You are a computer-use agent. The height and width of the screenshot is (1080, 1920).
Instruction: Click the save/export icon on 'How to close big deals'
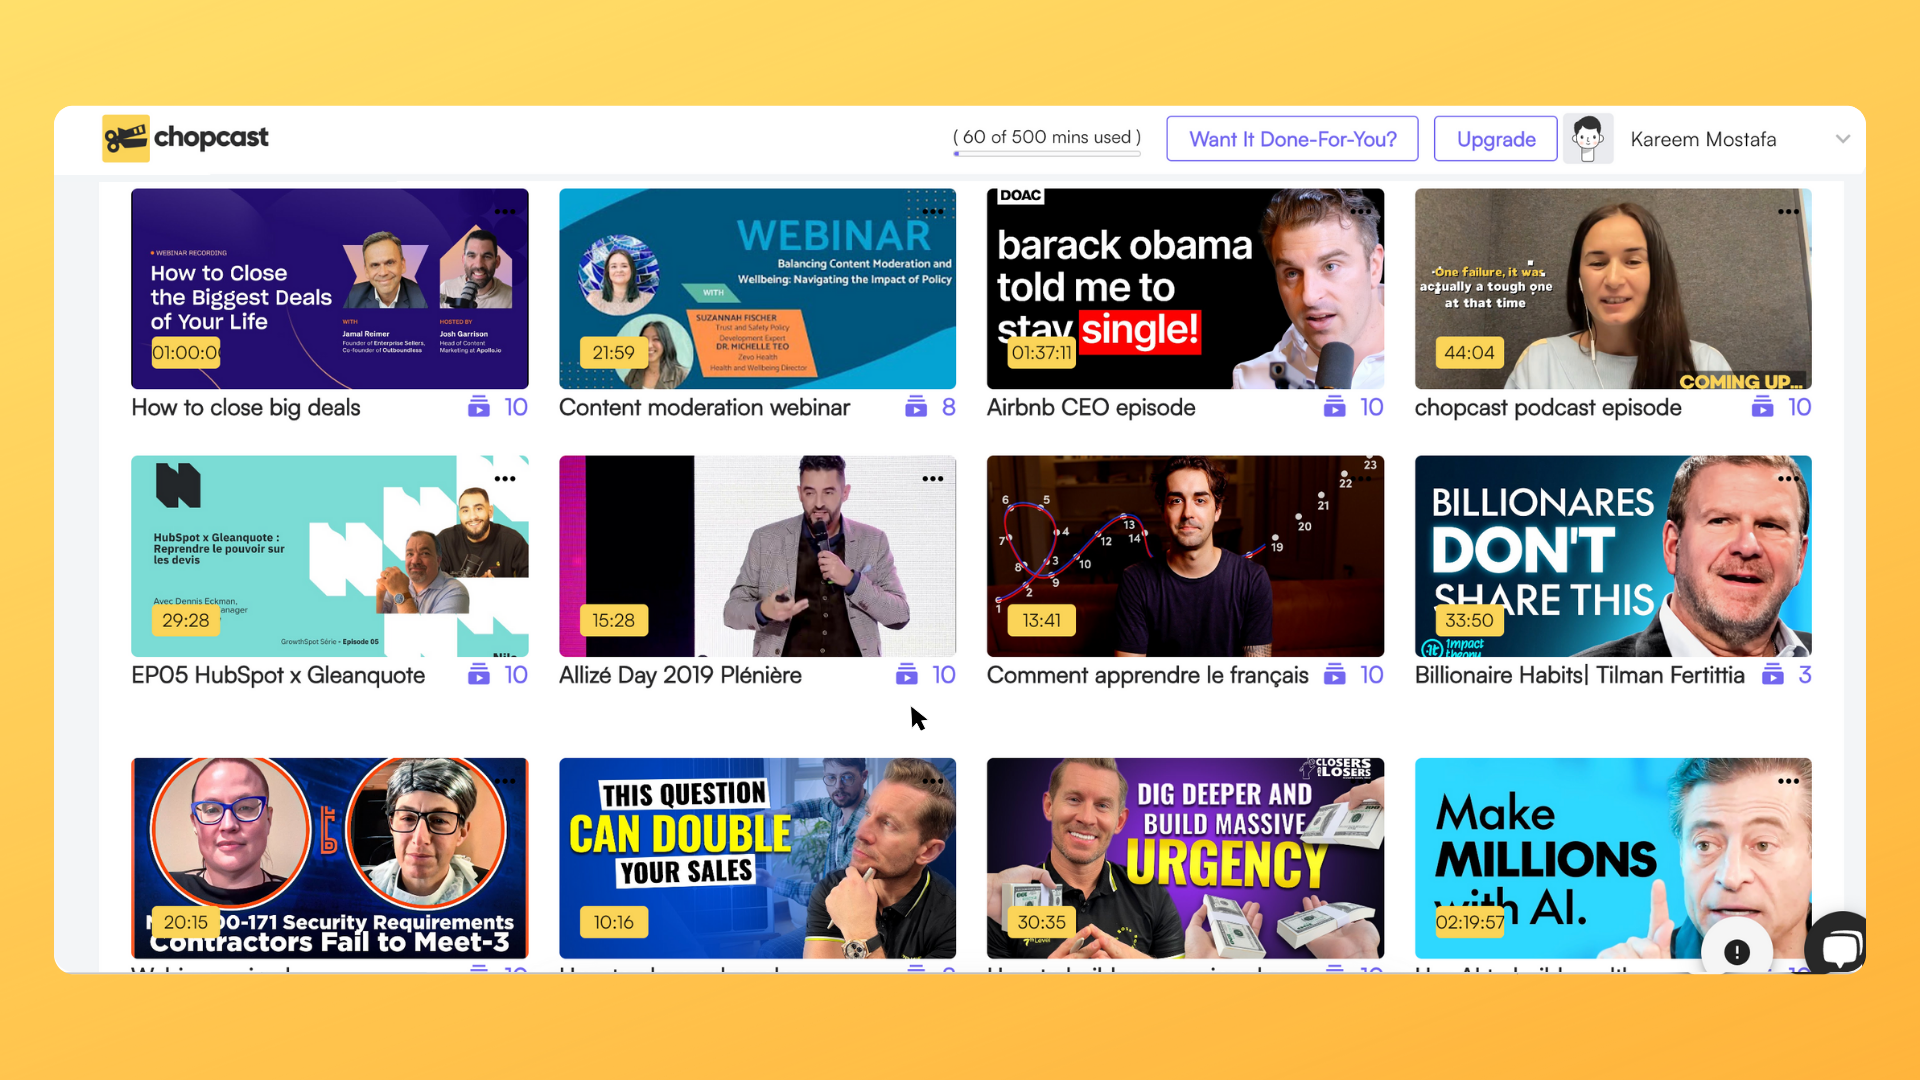(x=480, y=407)
